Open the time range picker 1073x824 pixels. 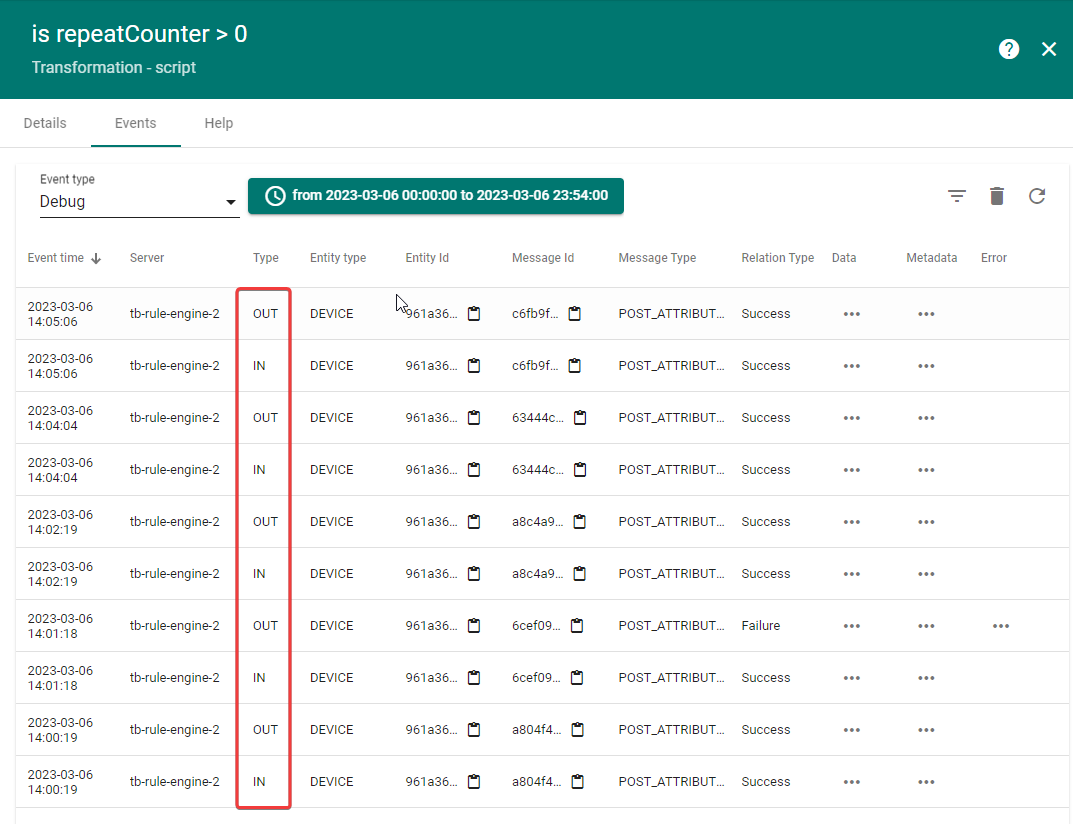click(436, 196)
